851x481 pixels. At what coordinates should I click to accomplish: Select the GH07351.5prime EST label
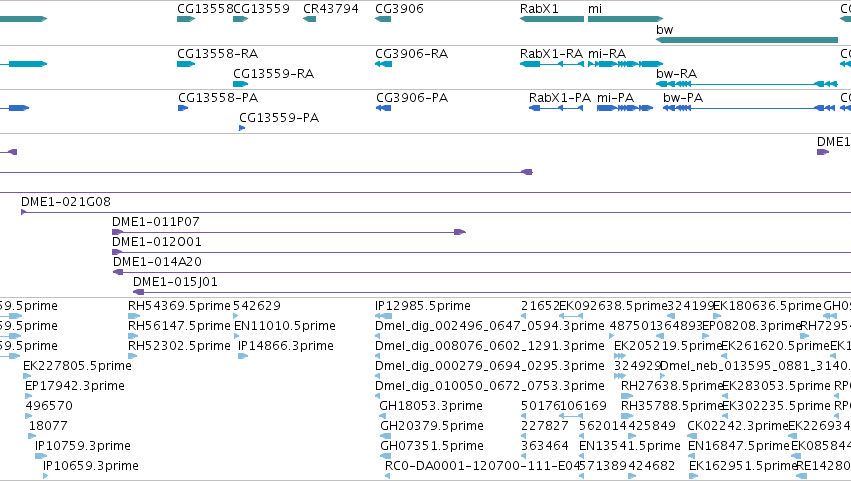click(x=432, y=447)
